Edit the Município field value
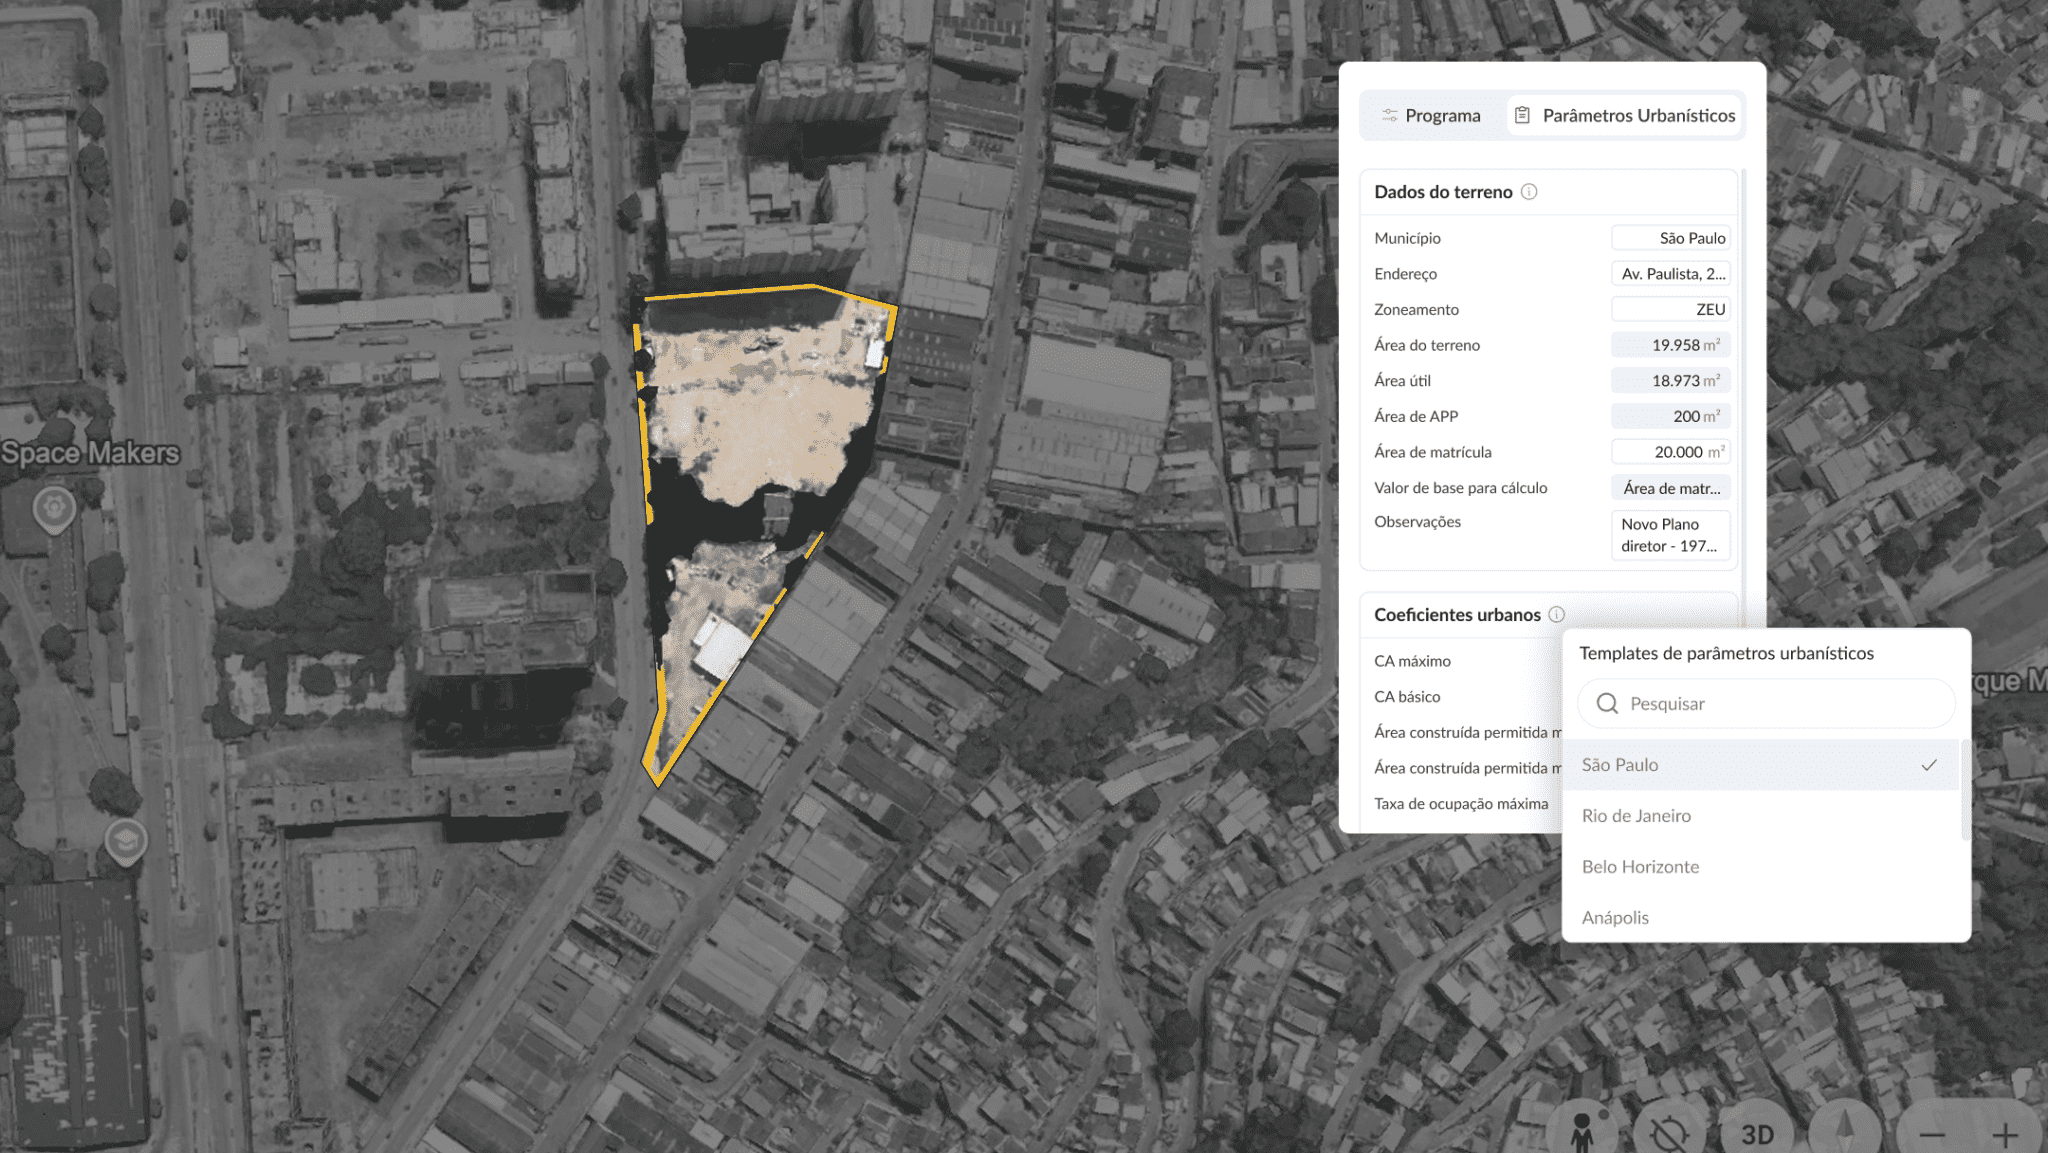This screenshot has width=2048, height=1153. [x=1670, y=238]
